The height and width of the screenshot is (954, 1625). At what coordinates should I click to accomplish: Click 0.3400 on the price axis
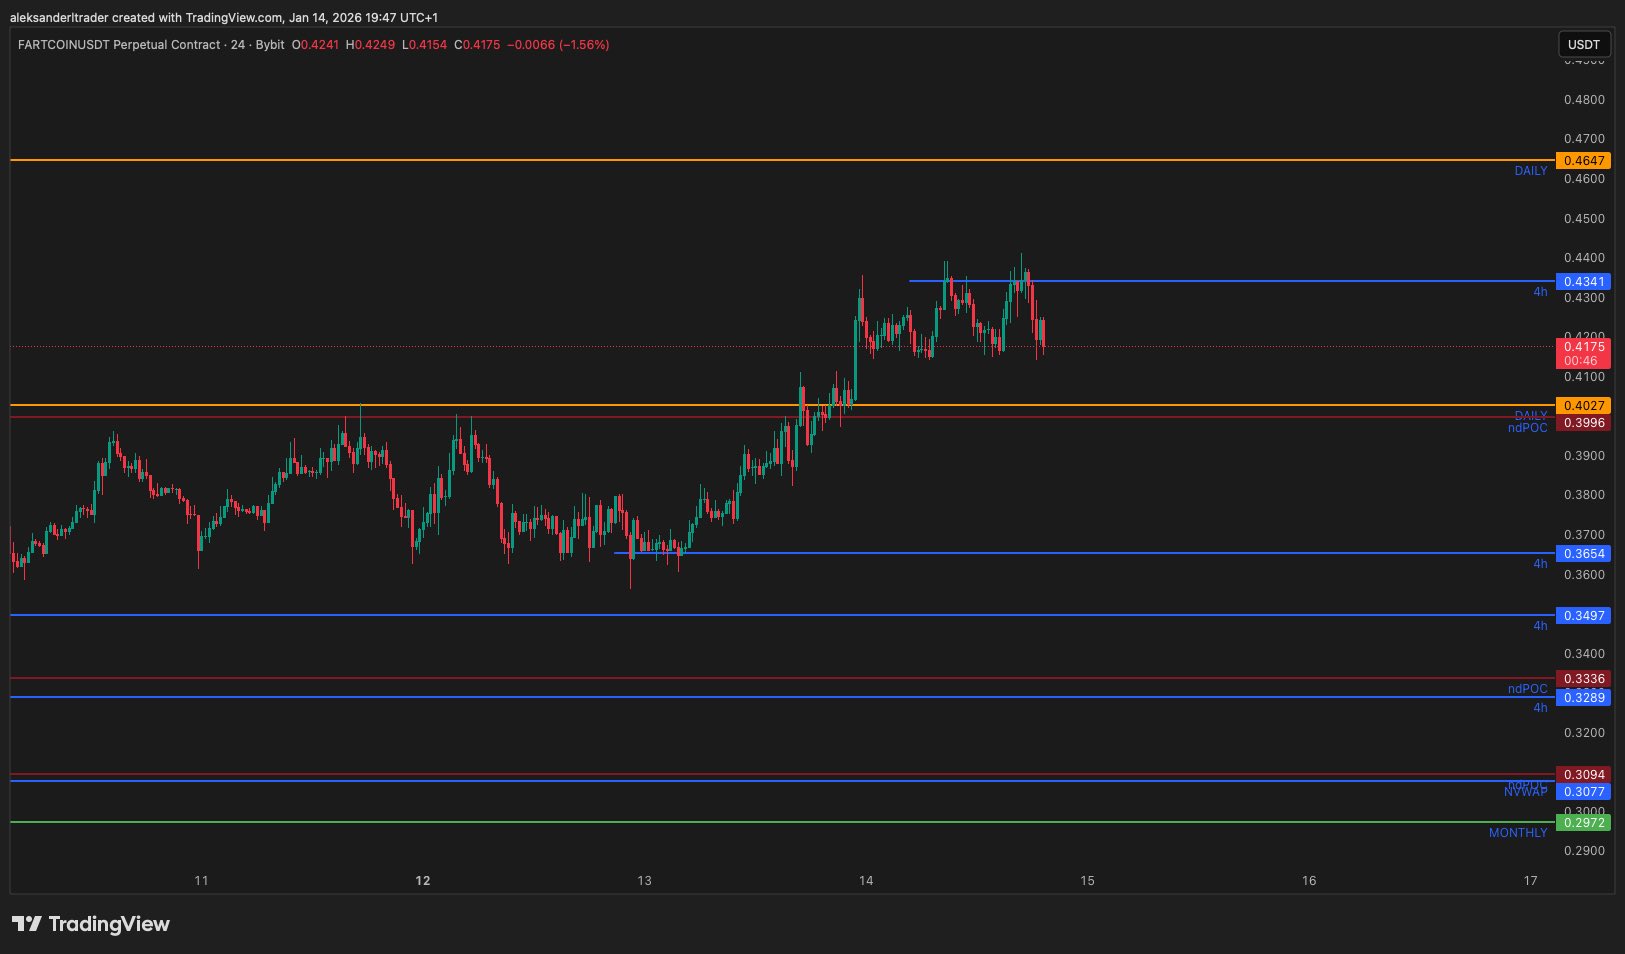click(x=1584, y=654)
